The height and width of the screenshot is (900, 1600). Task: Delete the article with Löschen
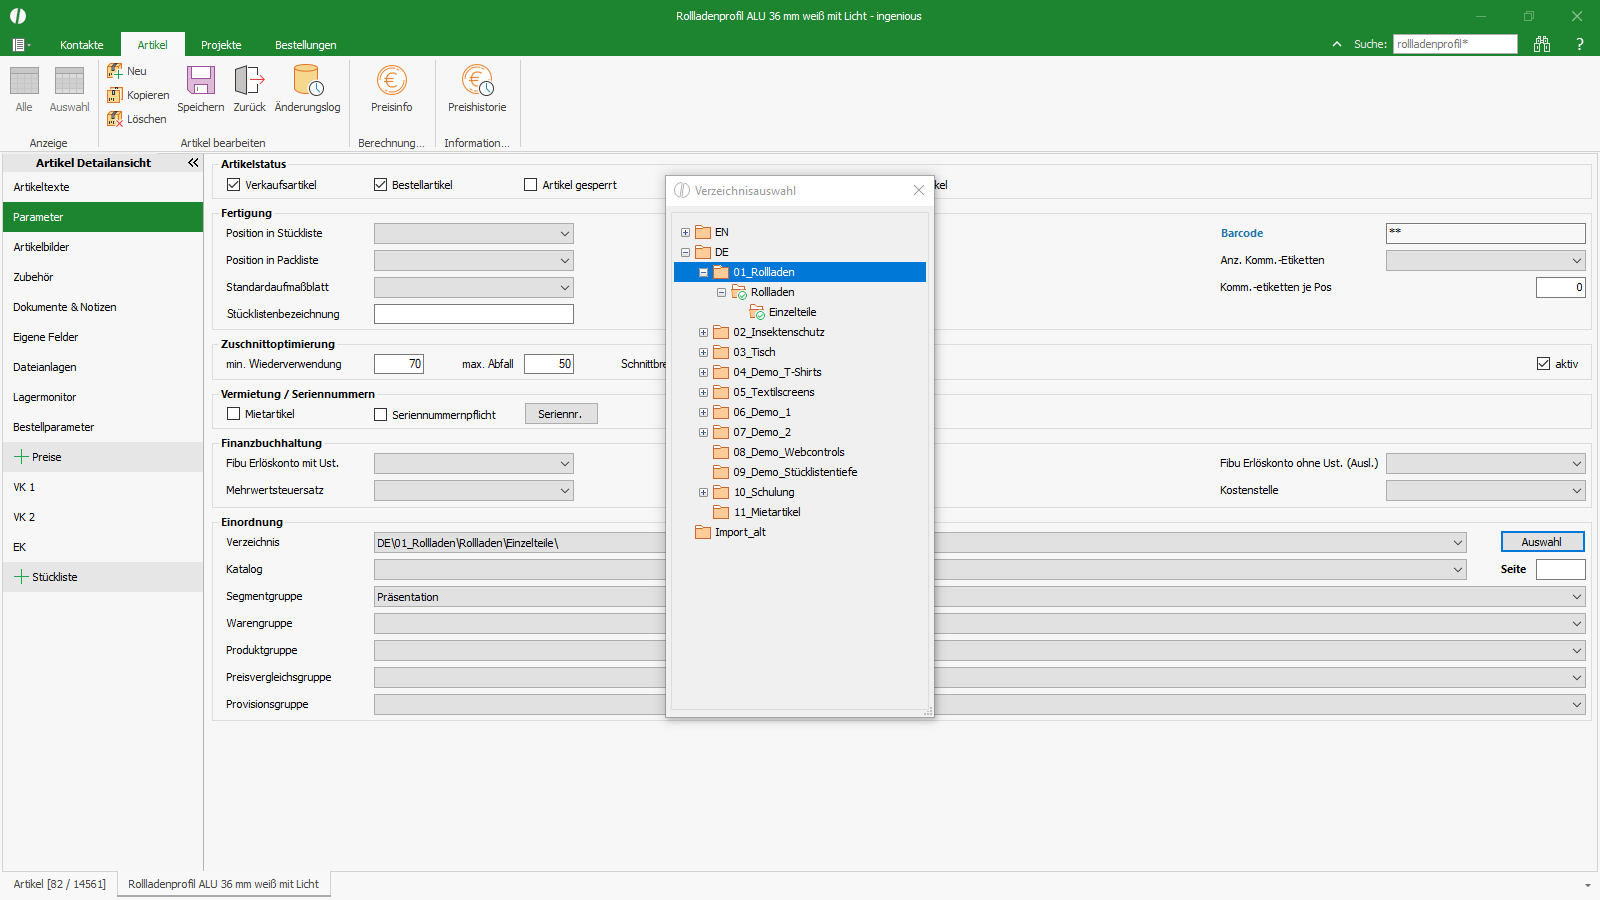[x=137, y=119]
